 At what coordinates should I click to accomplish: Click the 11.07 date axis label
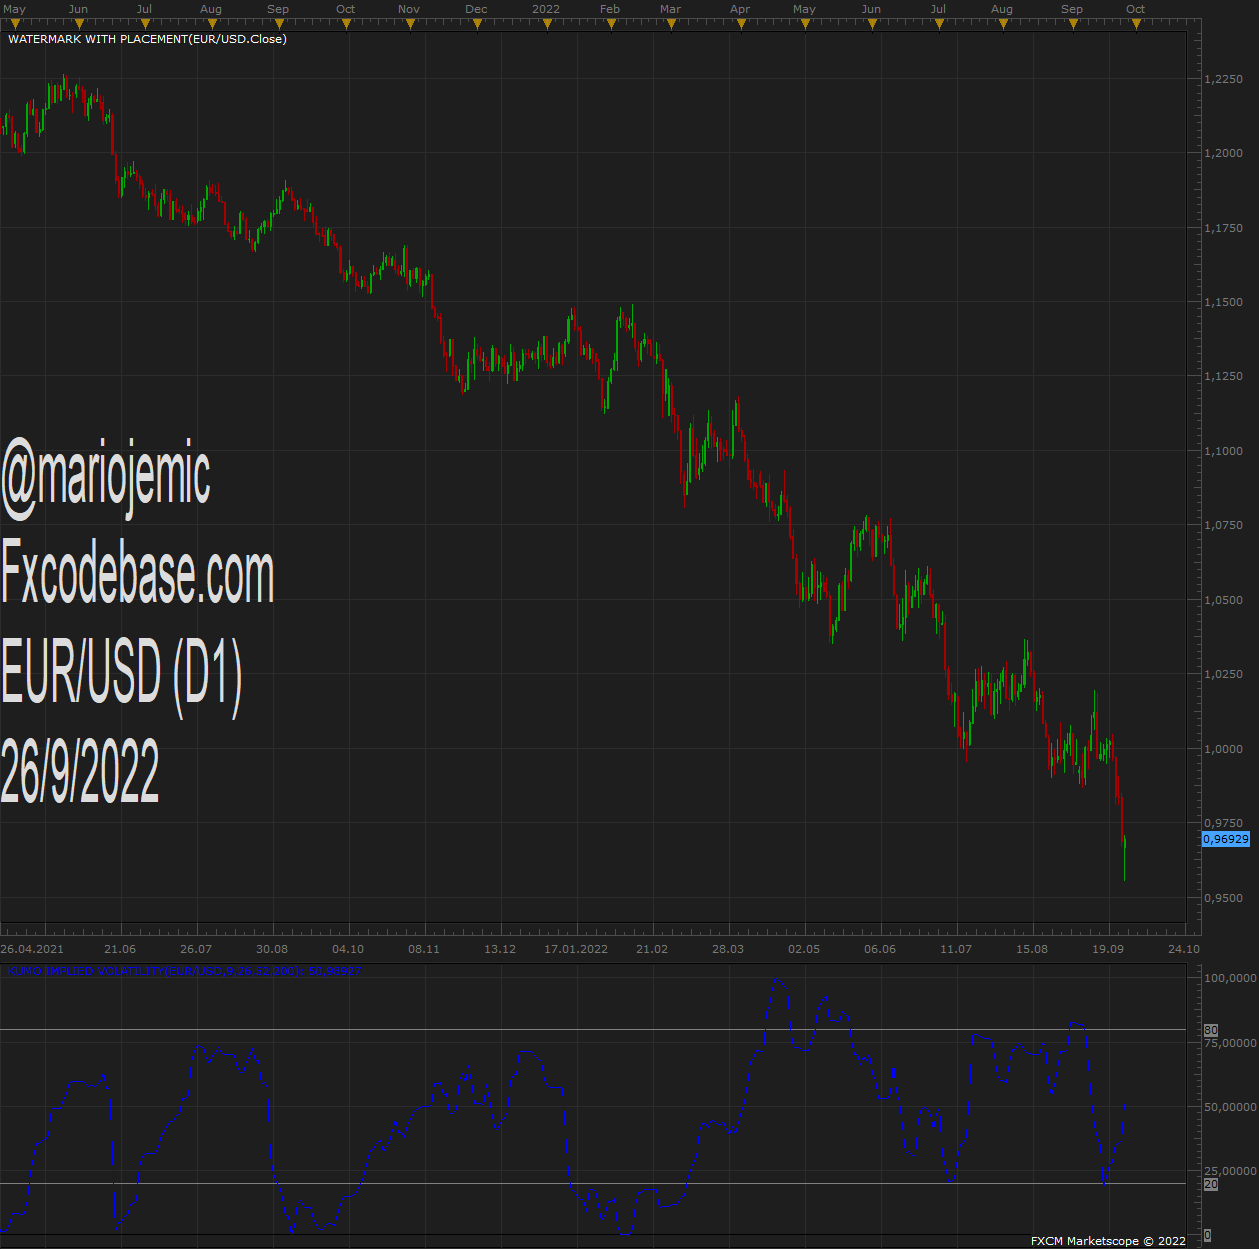(x=956, y=949)
